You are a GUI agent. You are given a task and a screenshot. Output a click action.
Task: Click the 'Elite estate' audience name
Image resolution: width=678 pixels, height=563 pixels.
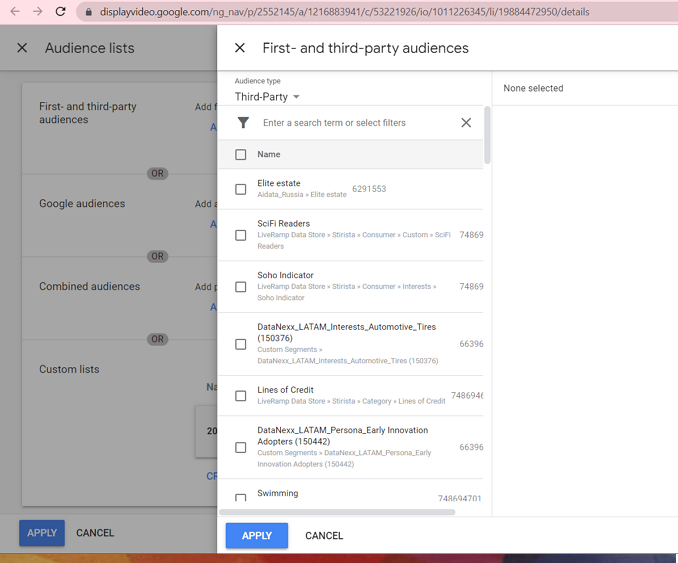[279, 183]
